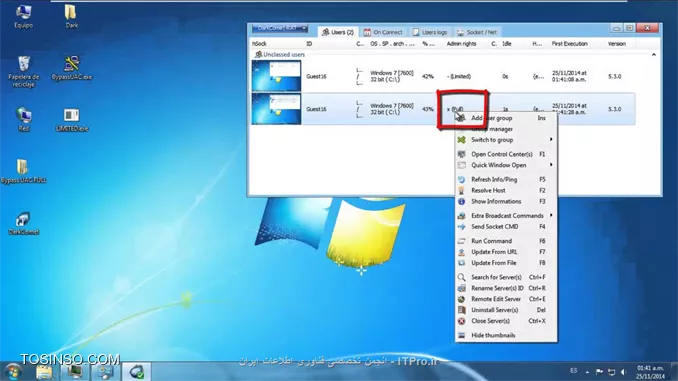Choose Resolve Host from context menu

click(506, 190)
